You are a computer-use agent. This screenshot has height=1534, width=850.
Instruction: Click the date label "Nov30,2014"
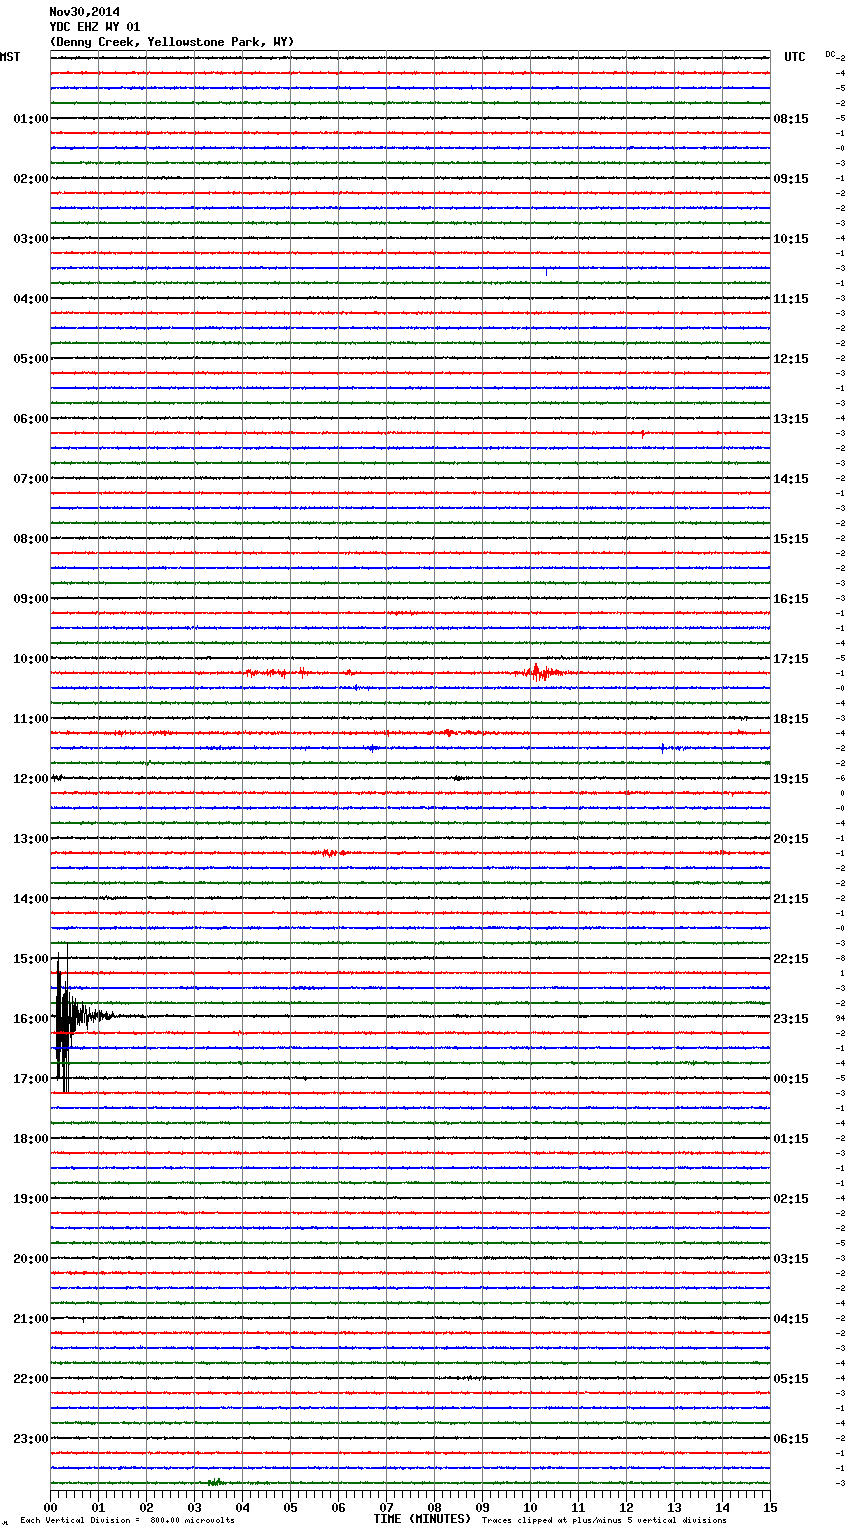tap(84, 12)
